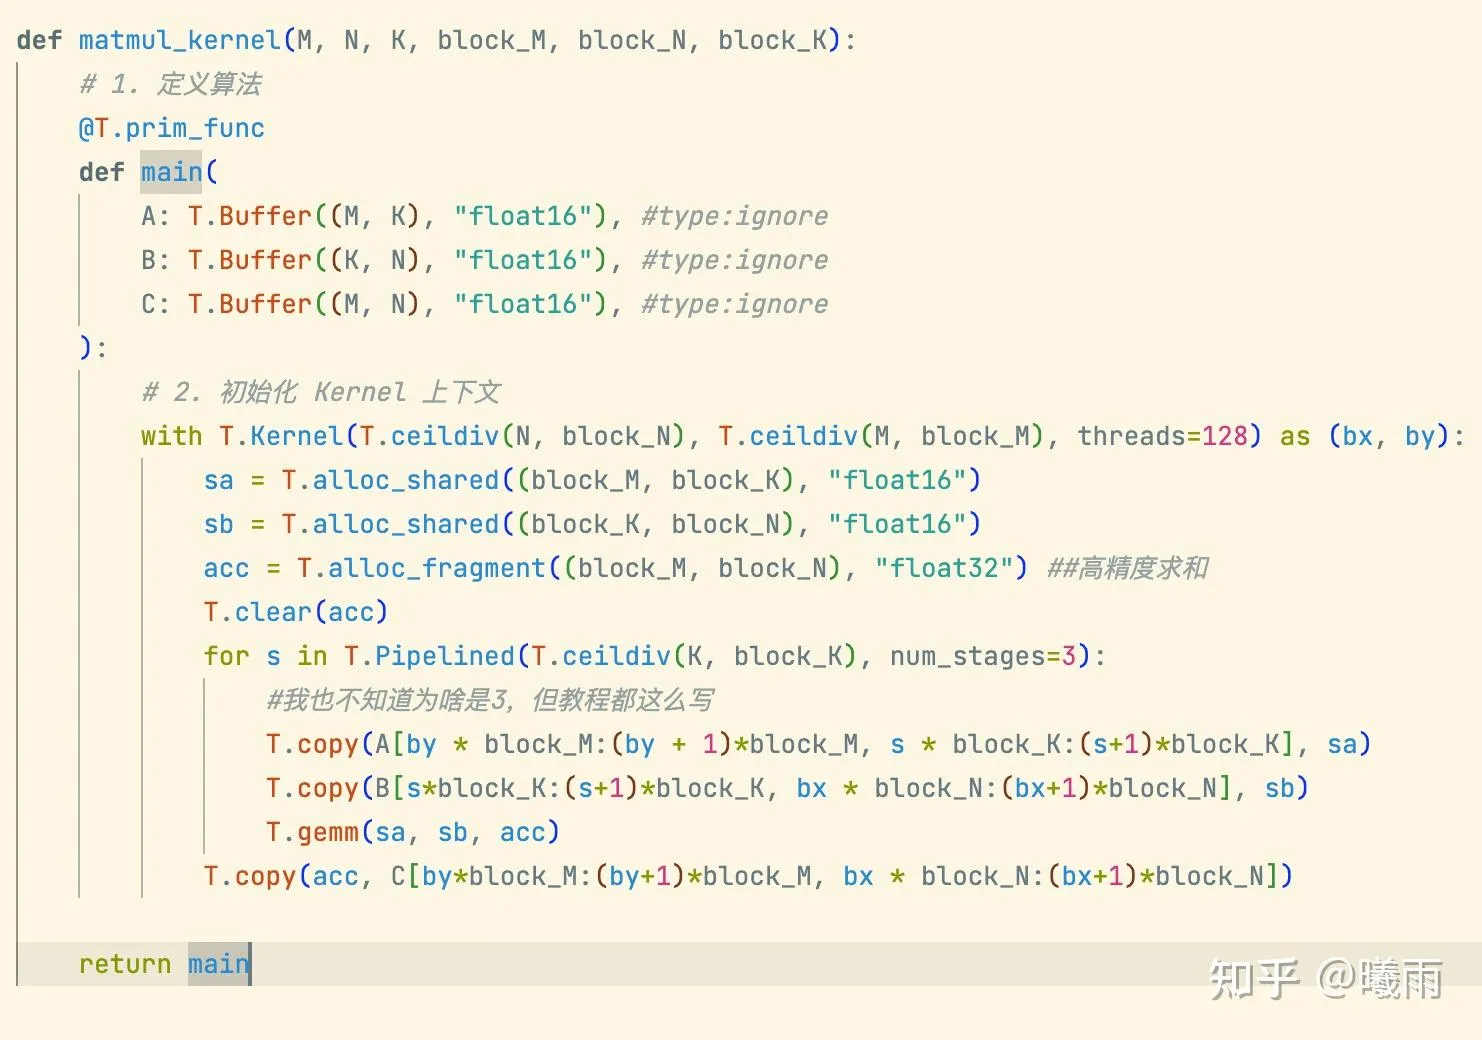
Task: Click '#type:ignore' on the 'C:' line
Action: [734, 304]
